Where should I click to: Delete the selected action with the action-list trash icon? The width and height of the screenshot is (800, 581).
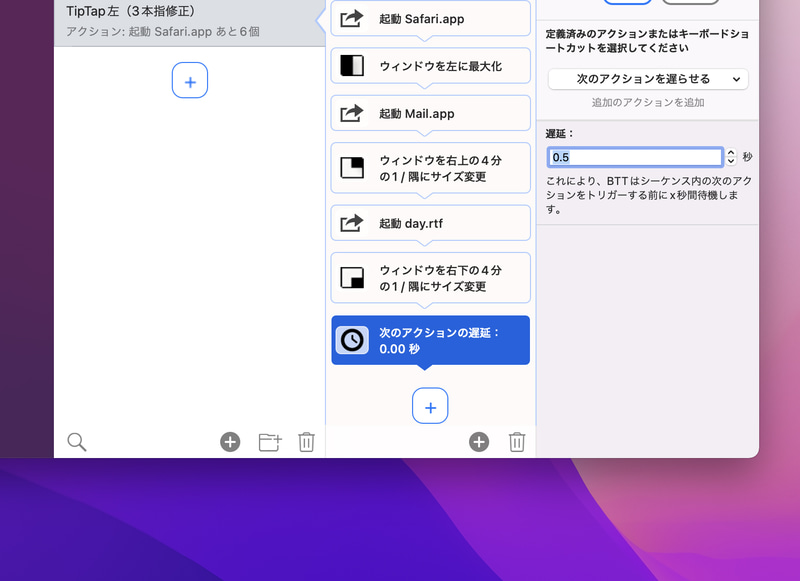[x=517, y=442]
